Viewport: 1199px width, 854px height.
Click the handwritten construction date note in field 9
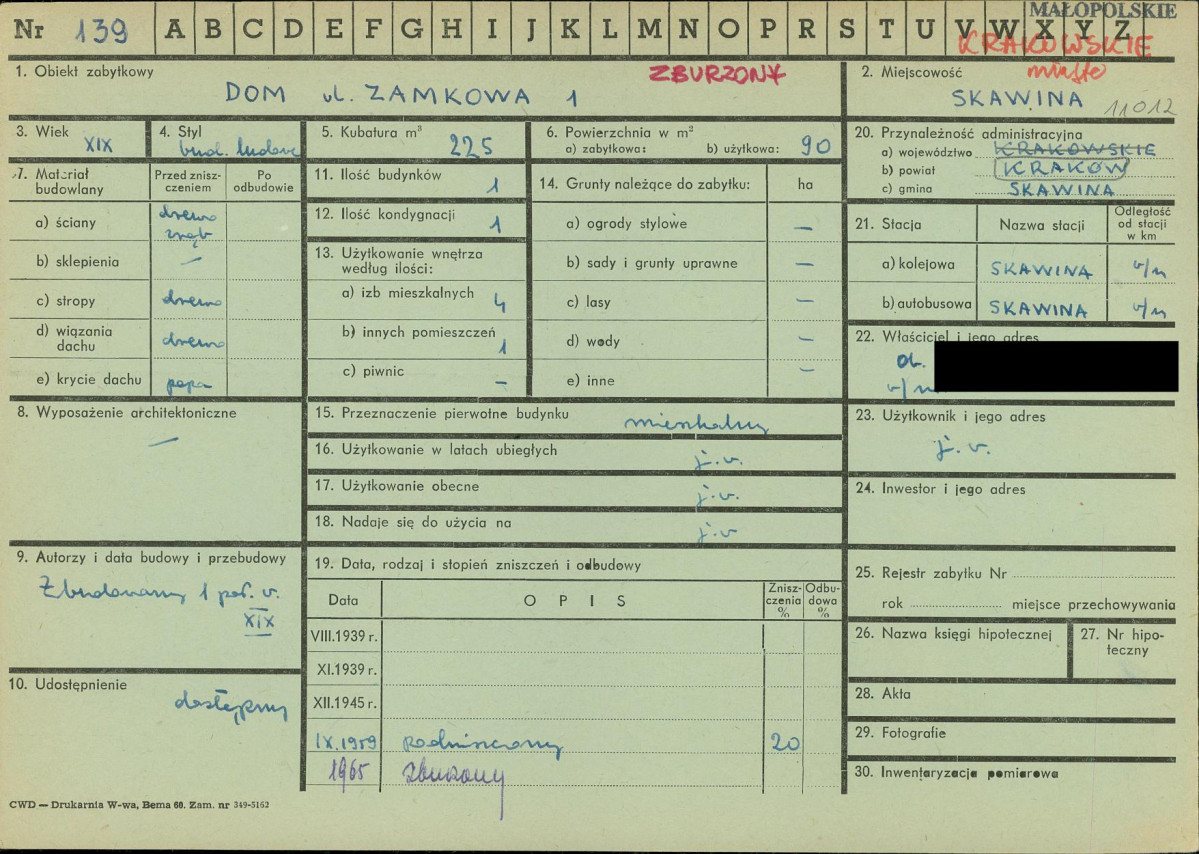(x=159, y=604)
